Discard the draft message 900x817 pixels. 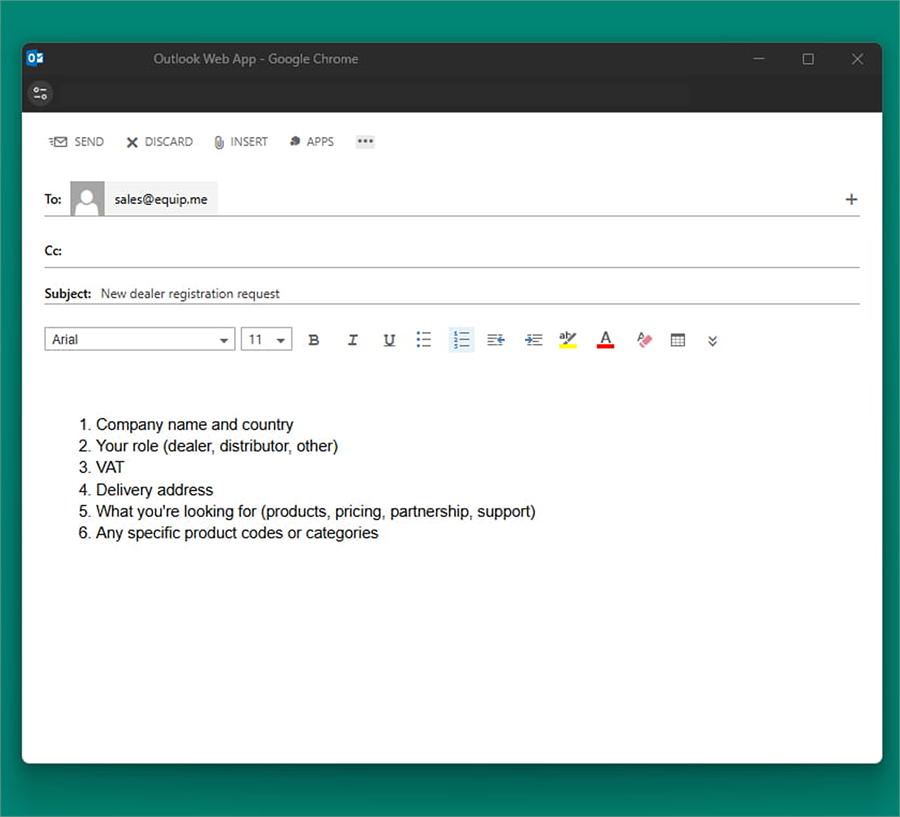(160, 142)
